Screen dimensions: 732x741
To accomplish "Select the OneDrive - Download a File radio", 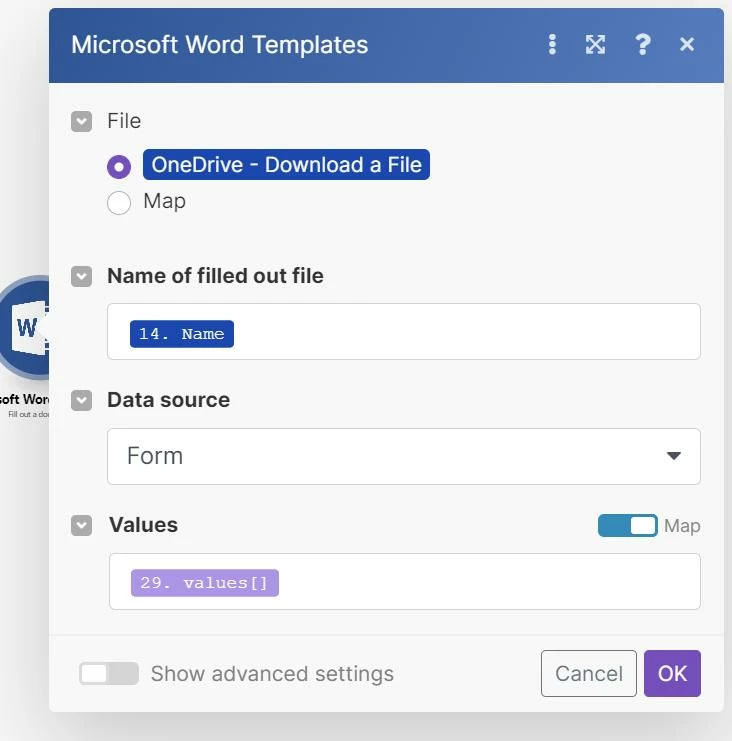I will coord(119,166).
